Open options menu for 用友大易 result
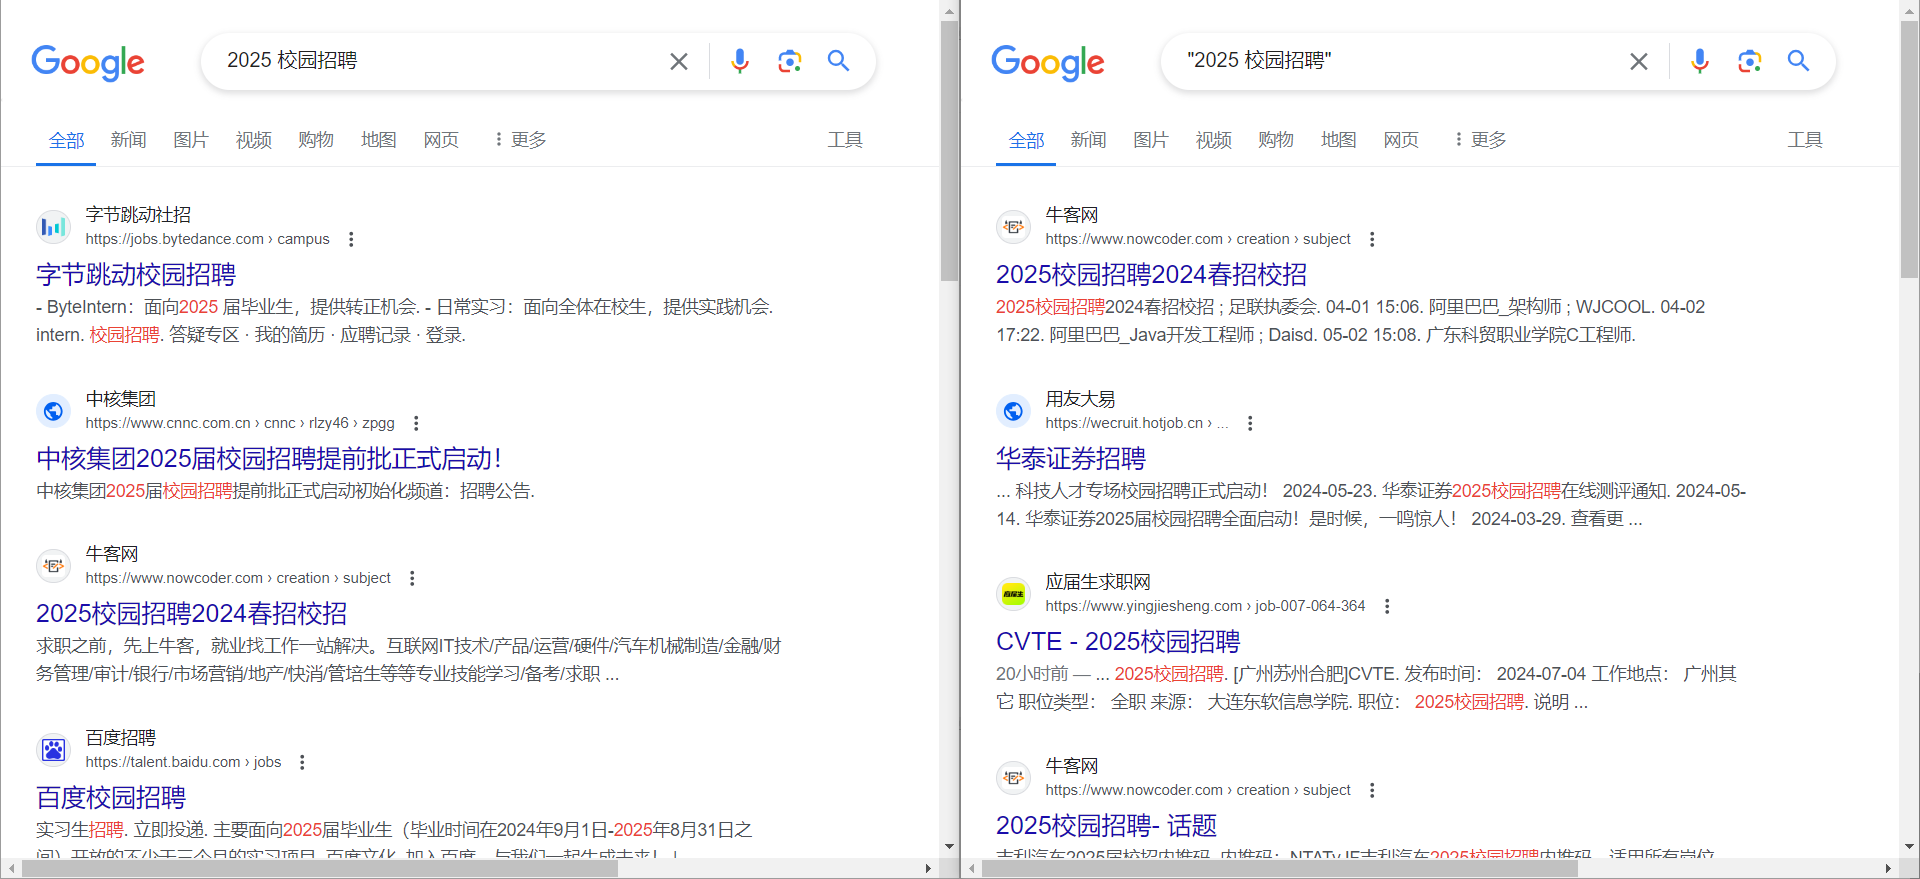 [1250, 423]
